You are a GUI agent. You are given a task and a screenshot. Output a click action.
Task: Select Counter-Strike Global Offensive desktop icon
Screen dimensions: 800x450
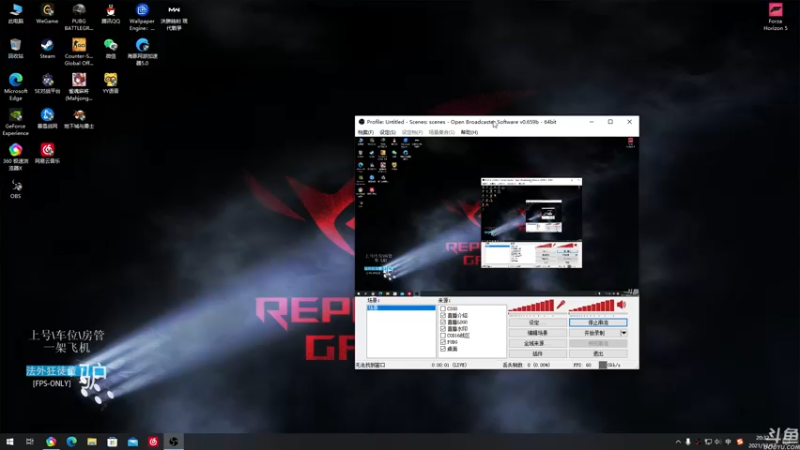79,52
